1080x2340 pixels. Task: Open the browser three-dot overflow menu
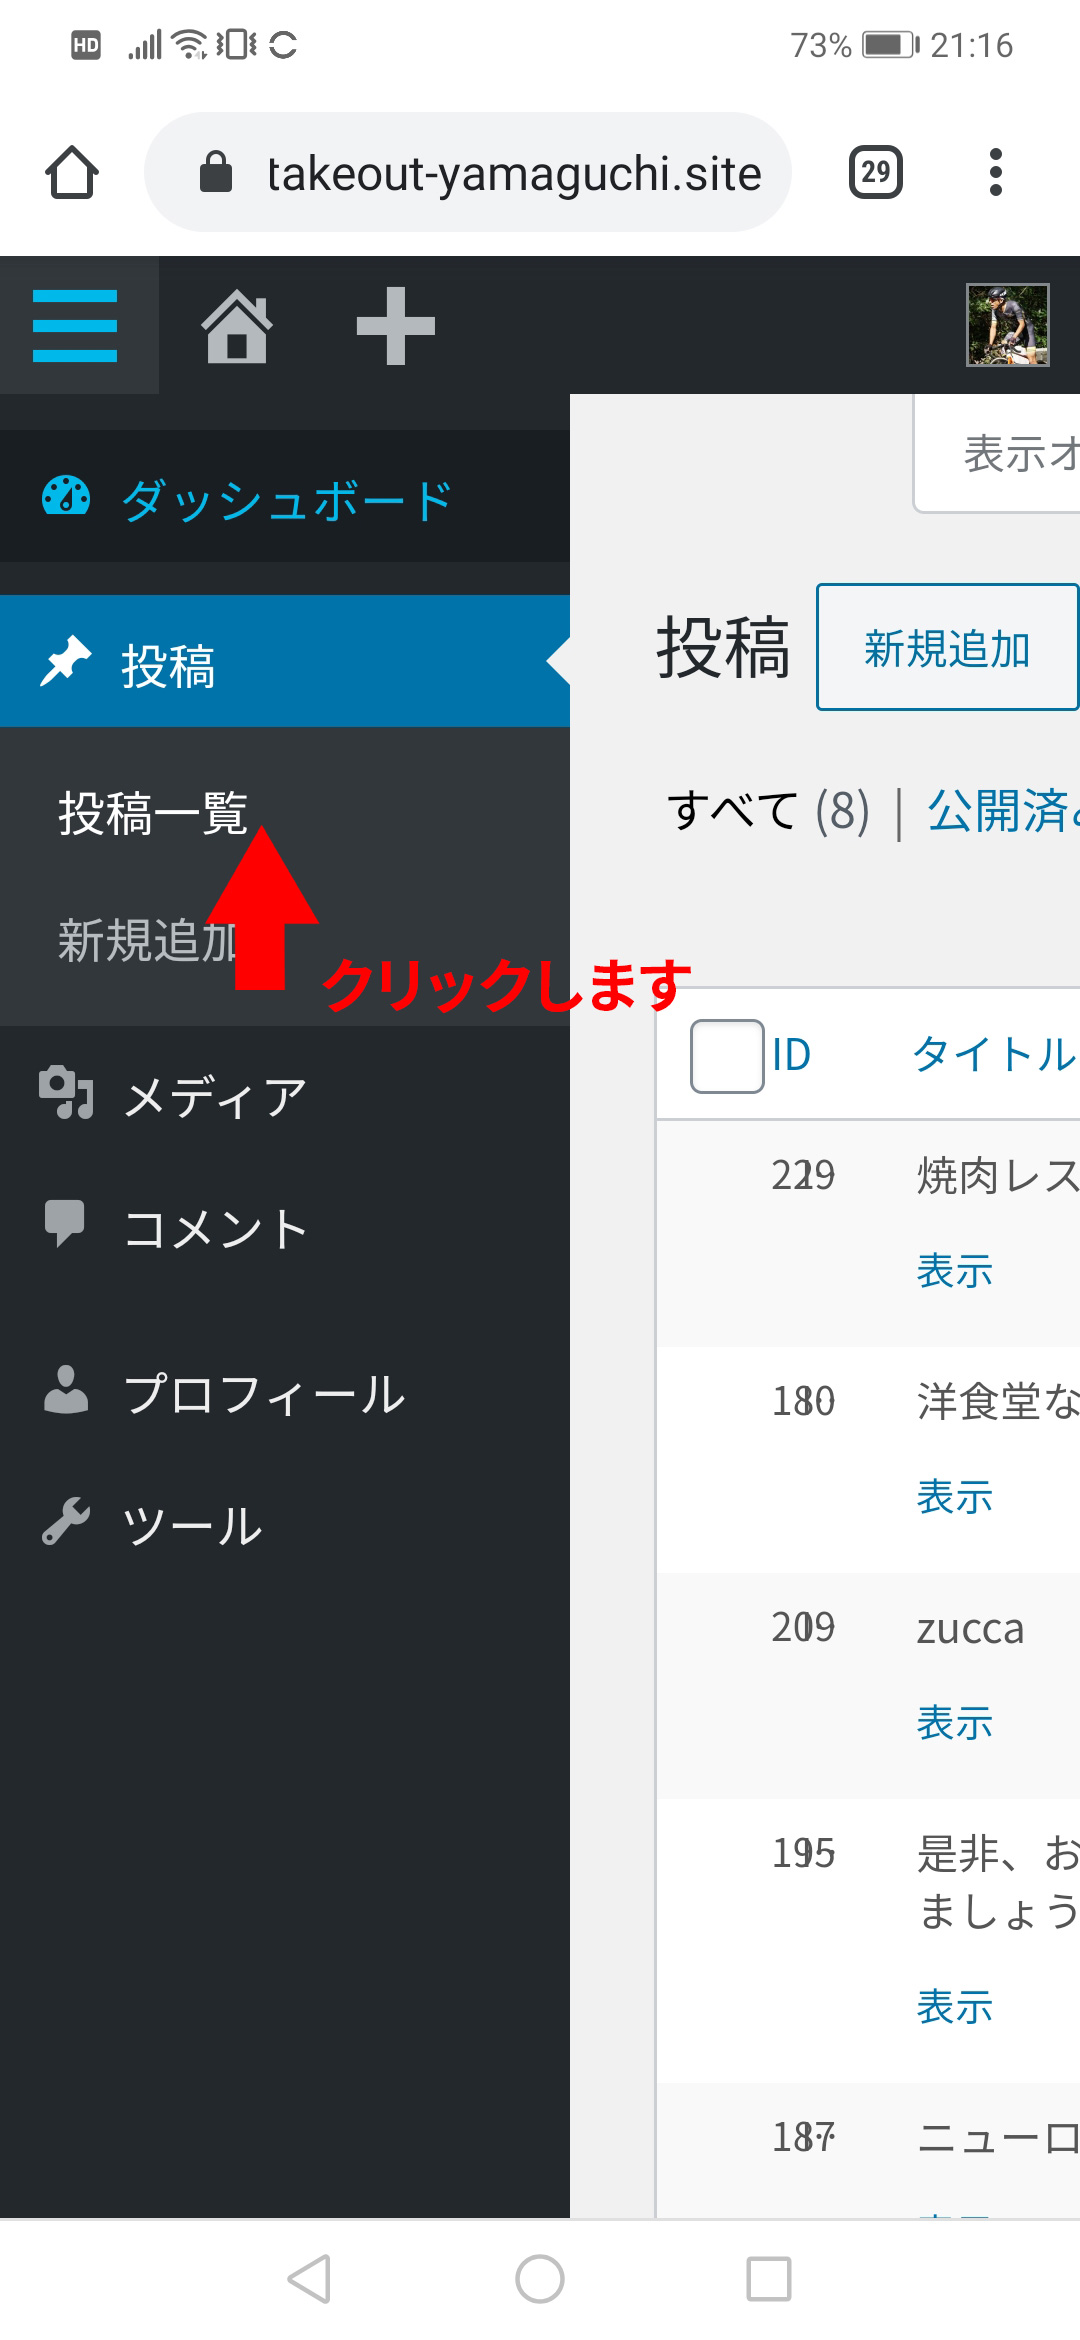tap(995, 172)
